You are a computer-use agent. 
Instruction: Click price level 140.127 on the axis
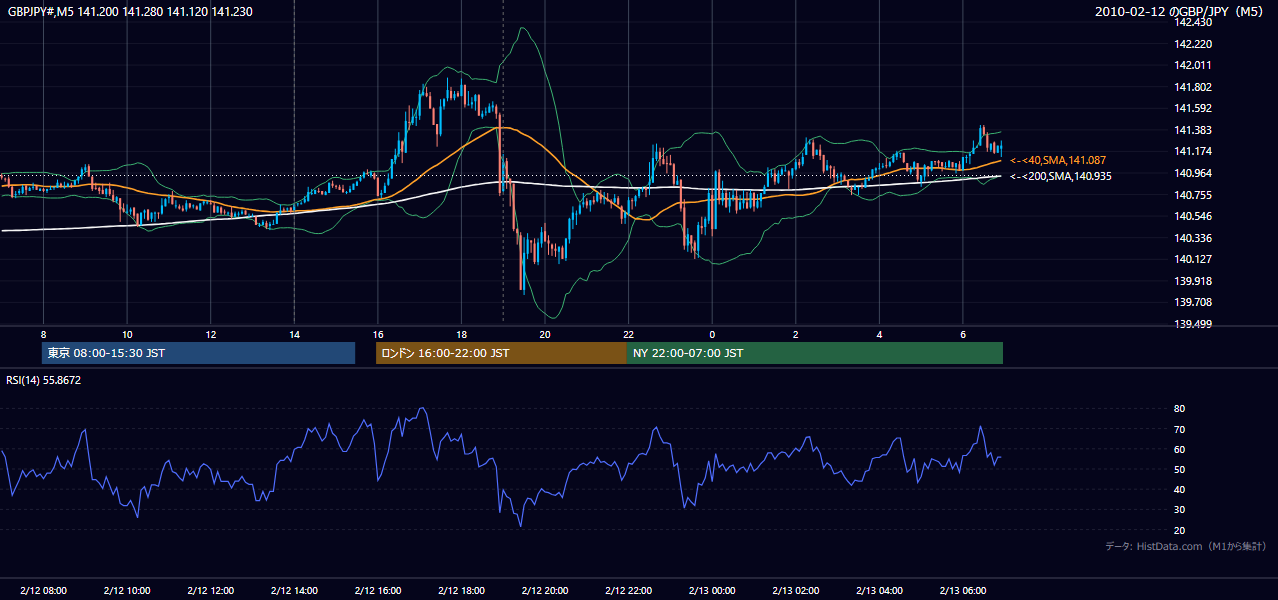1195,259
